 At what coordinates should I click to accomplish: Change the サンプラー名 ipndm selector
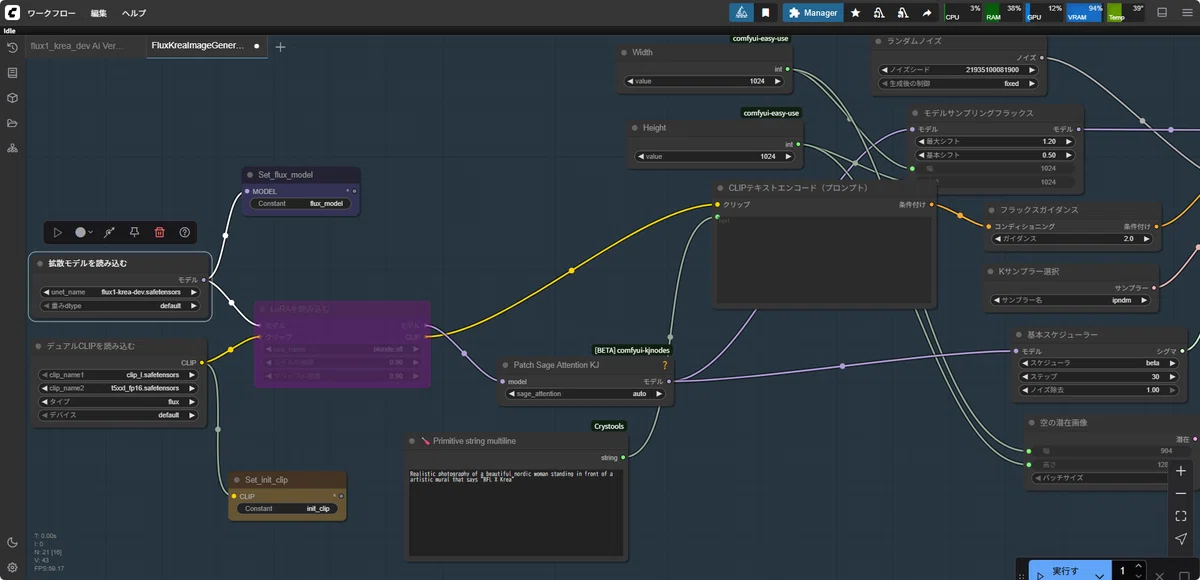[x=1073, y=299]
